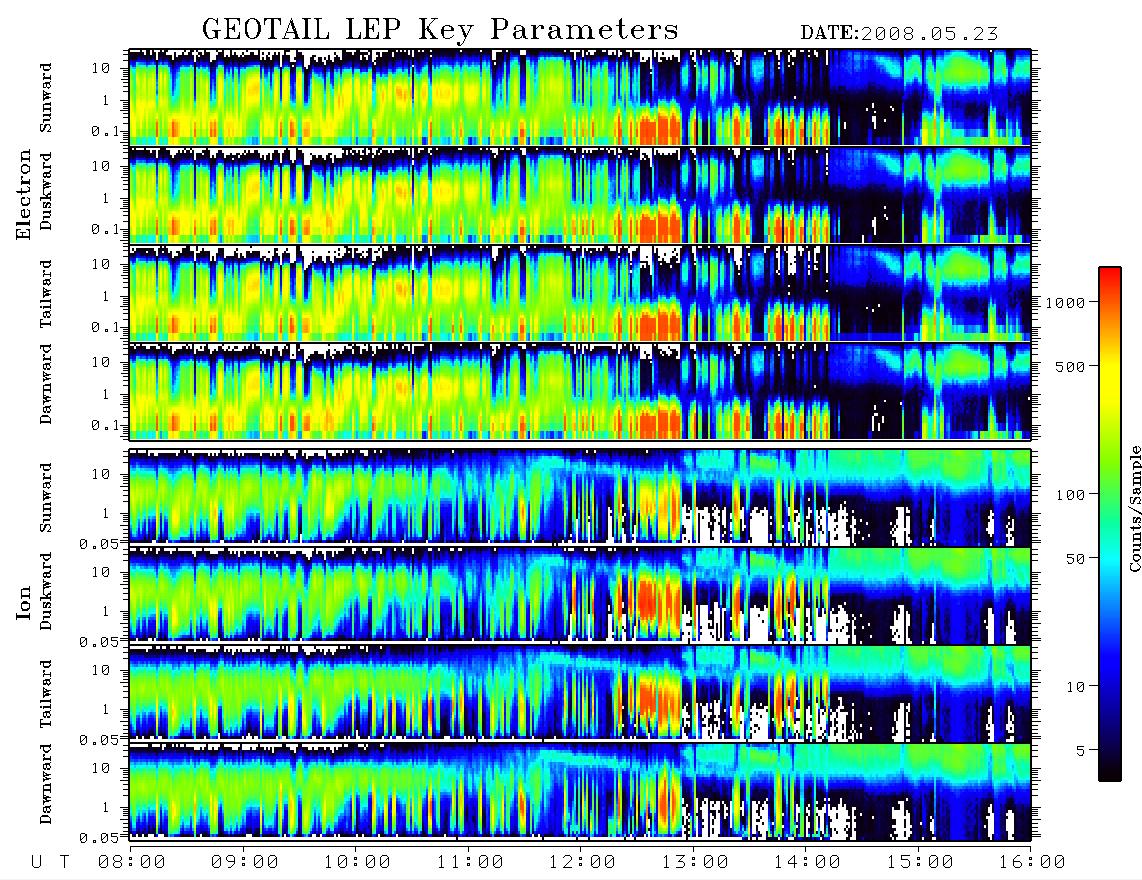Select the Ion Sunward spectrogram panel
Screen dimensions: 1142x880
(x=580, y=496)
